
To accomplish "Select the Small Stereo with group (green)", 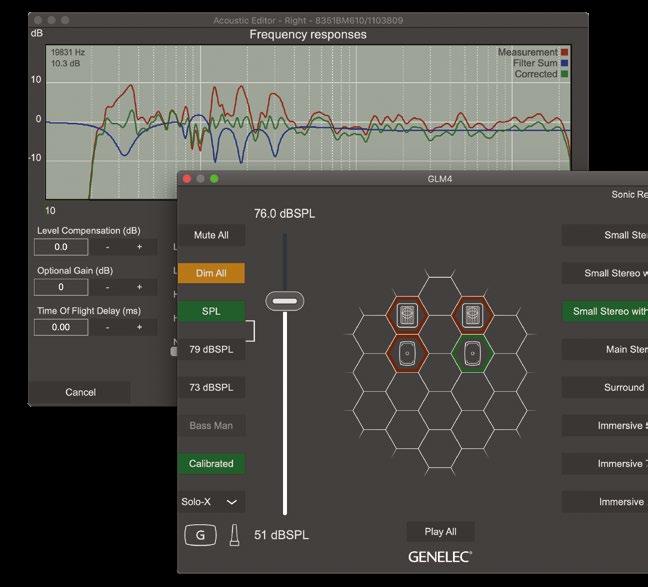I will 605,311.
